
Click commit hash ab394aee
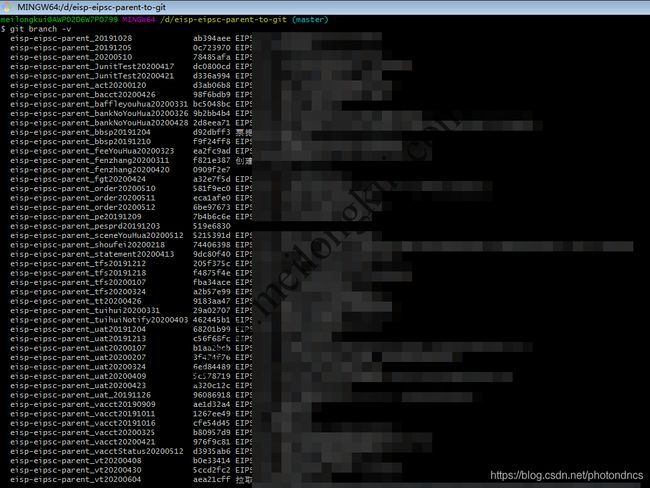211,38
